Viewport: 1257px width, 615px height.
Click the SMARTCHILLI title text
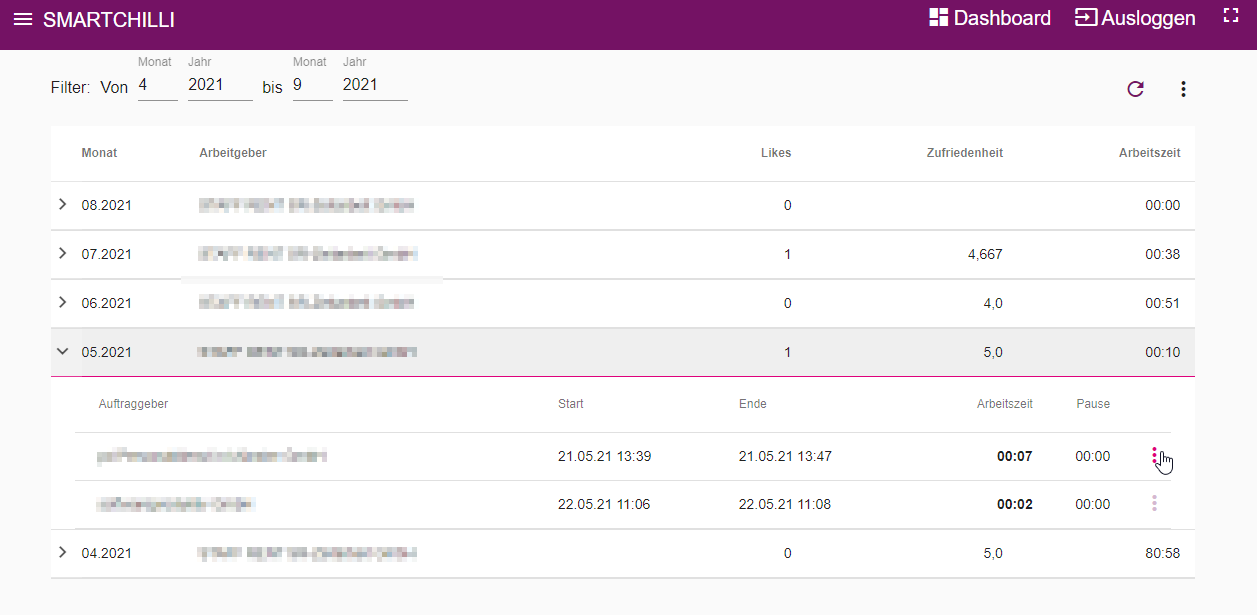tap(109, 20)
